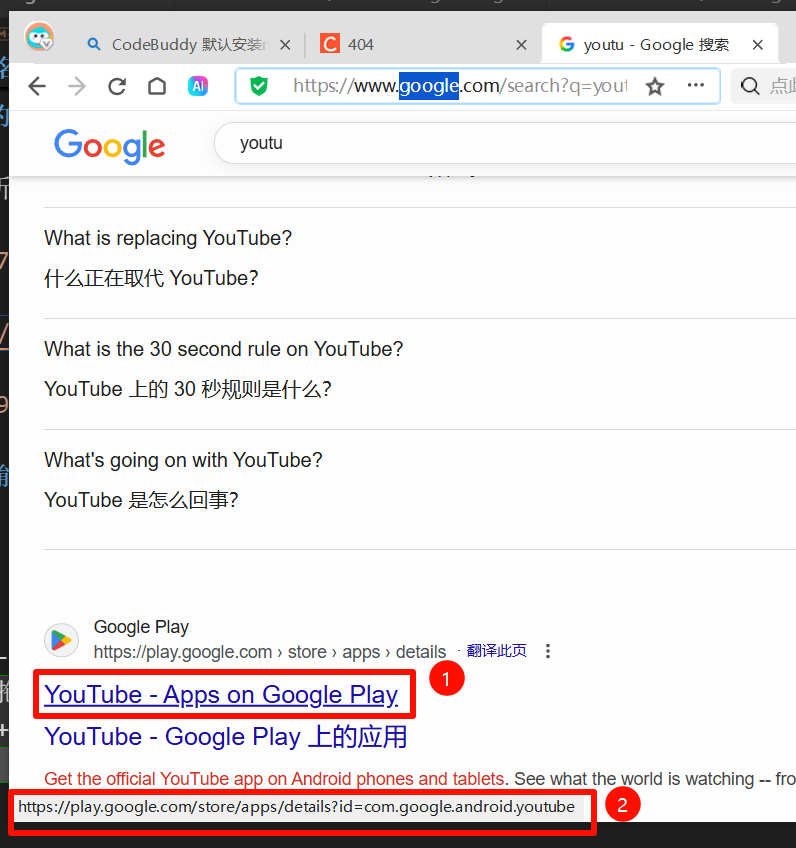The width and height of the screenshot is (796, 848).
Task: Bookmark page with the star icon
Action: [x=655, y=86]
